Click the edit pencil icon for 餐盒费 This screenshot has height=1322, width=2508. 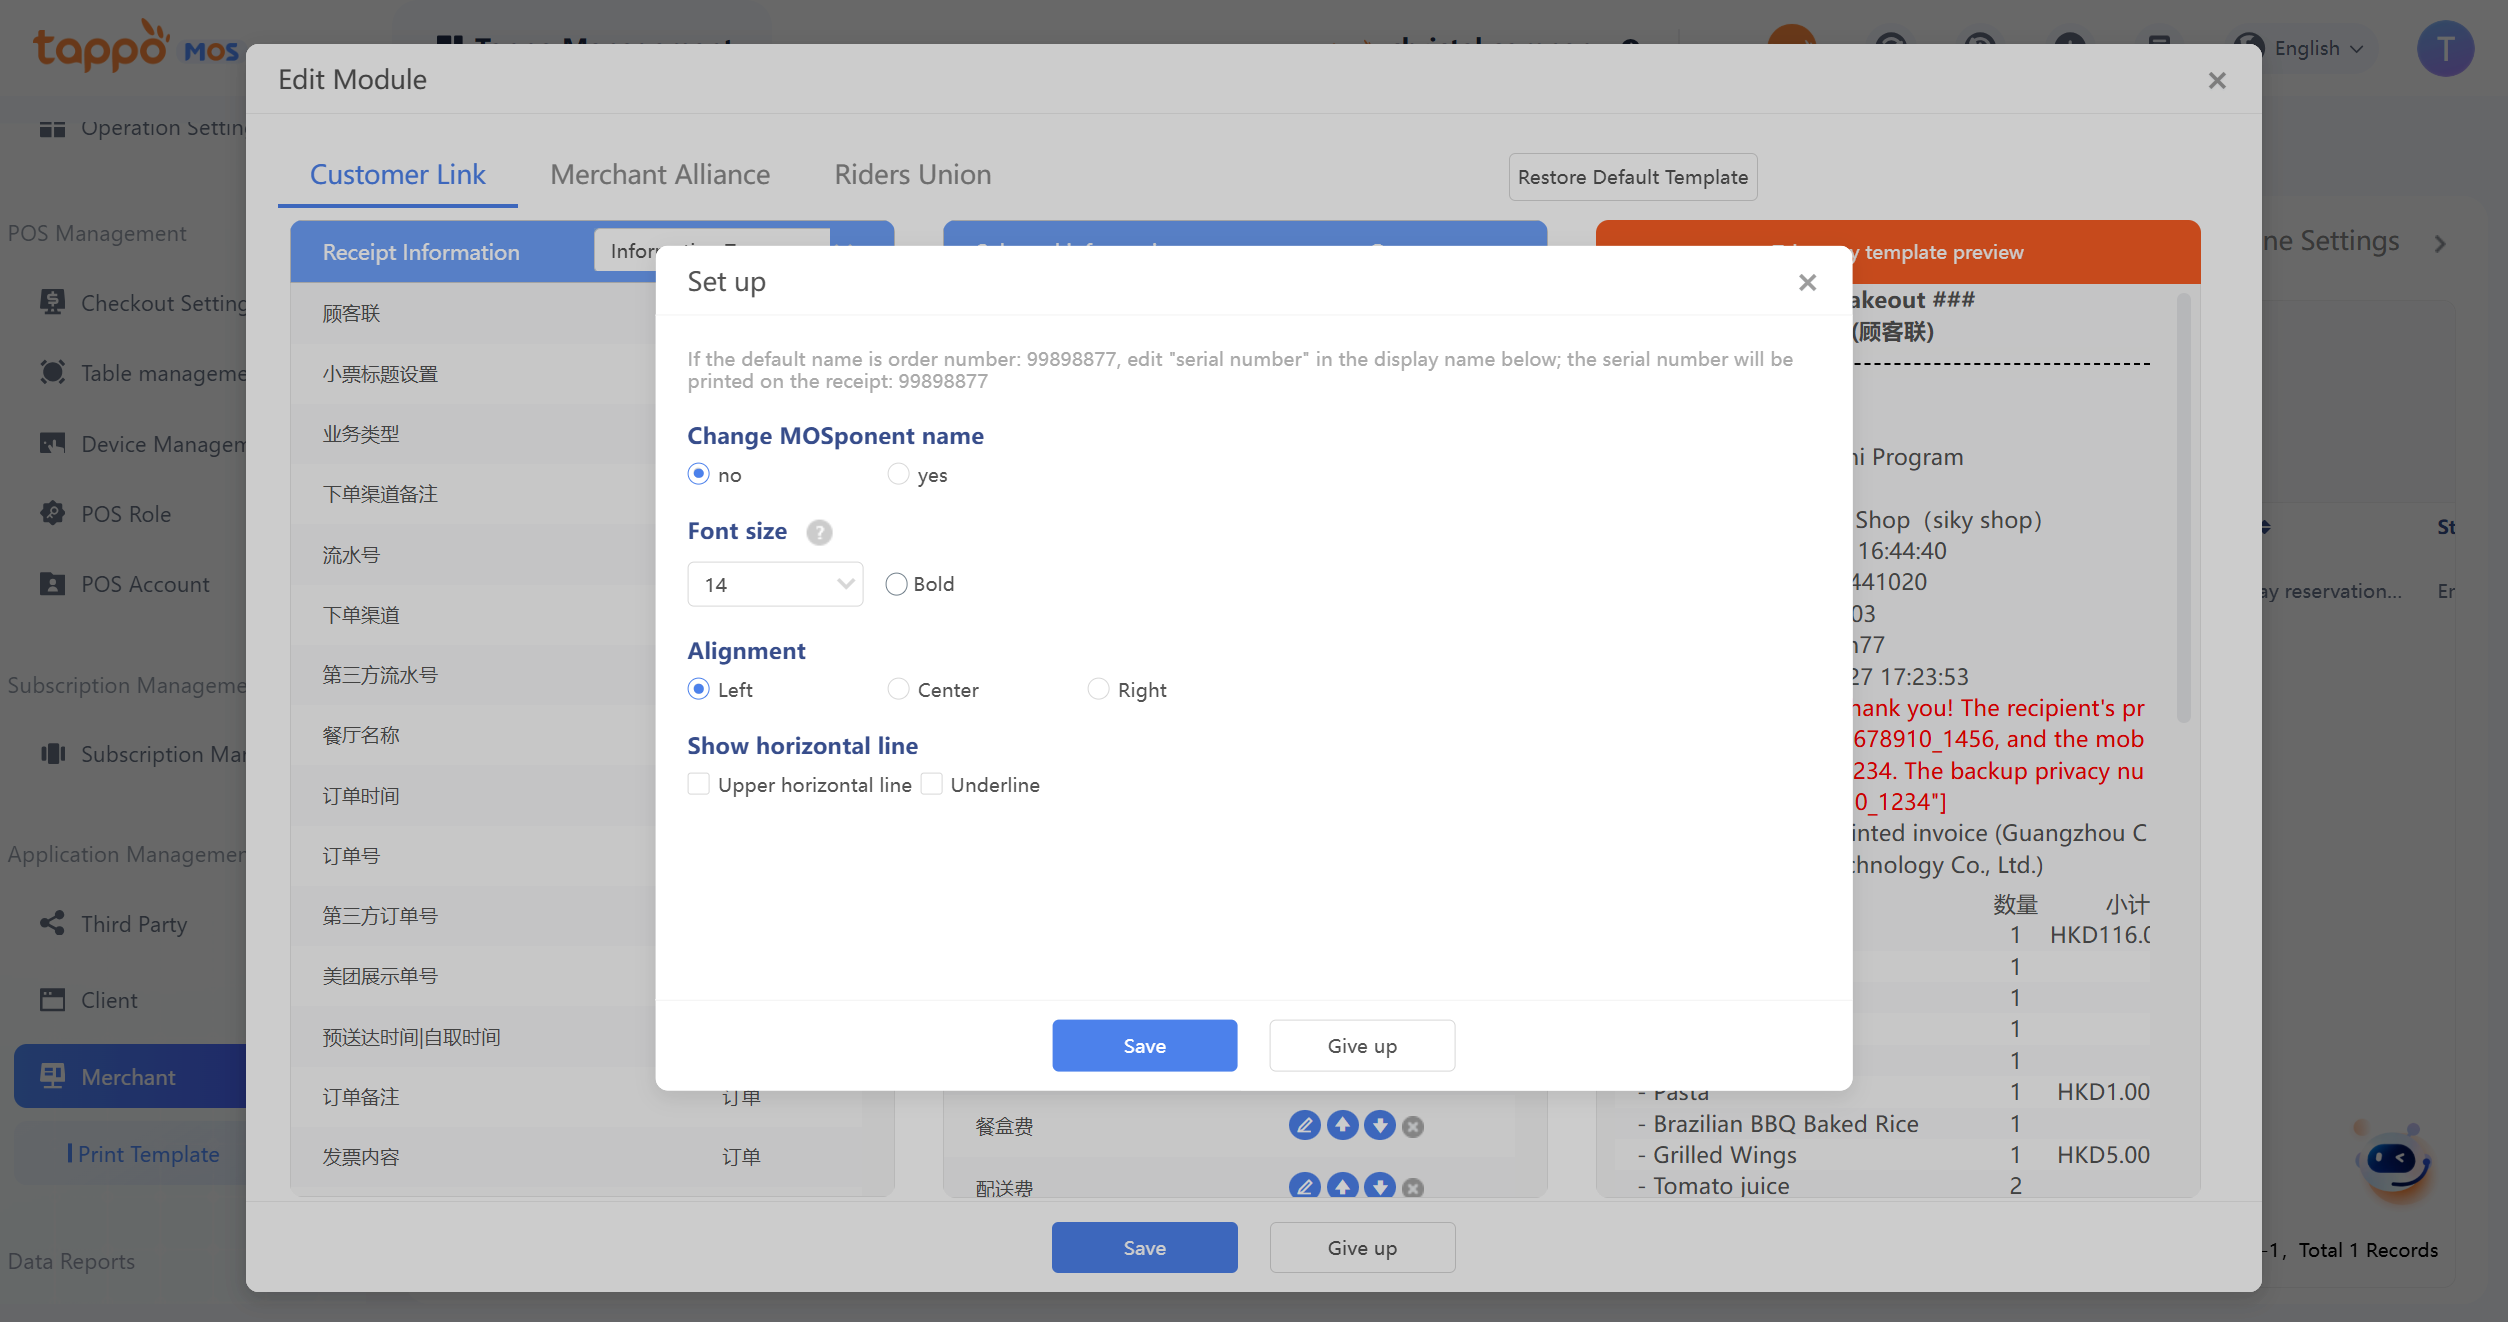1304,1126
